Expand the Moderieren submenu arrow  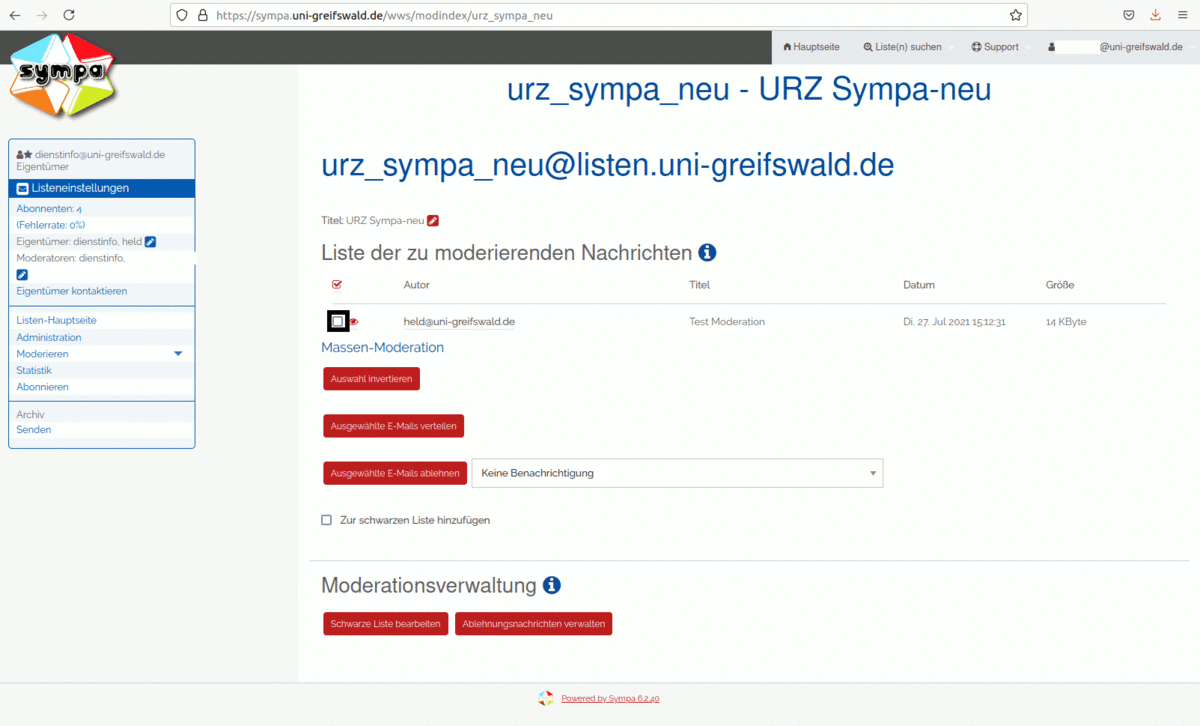coord(178,354)
